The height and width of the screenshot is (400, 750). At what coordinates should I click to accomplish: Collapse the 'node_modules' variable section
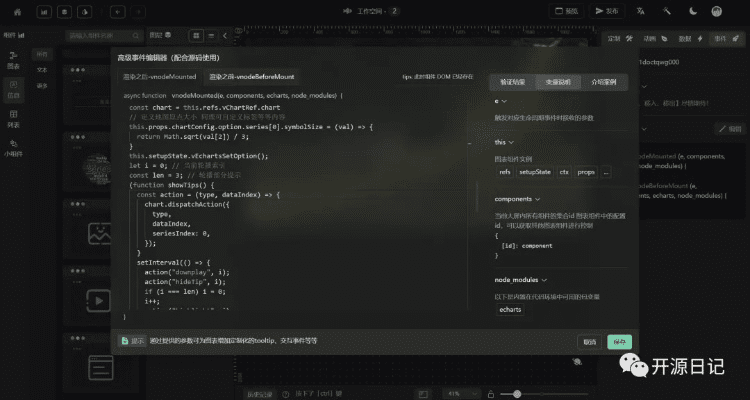(544, 280)
